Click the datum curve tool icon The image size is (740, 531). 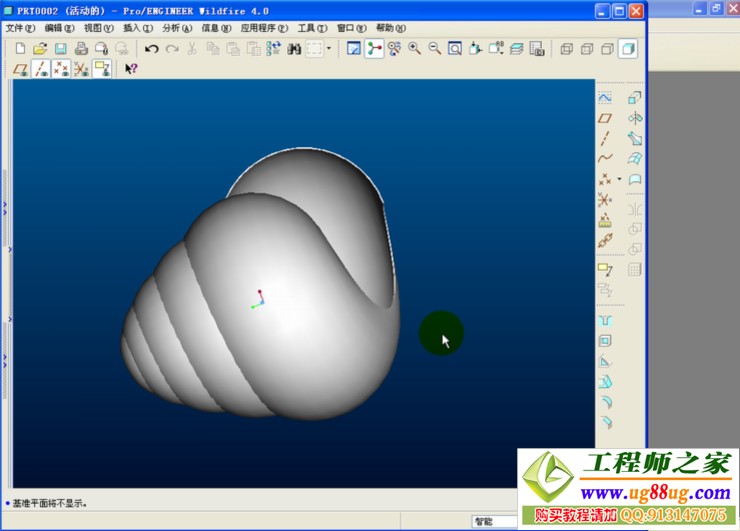605,158
